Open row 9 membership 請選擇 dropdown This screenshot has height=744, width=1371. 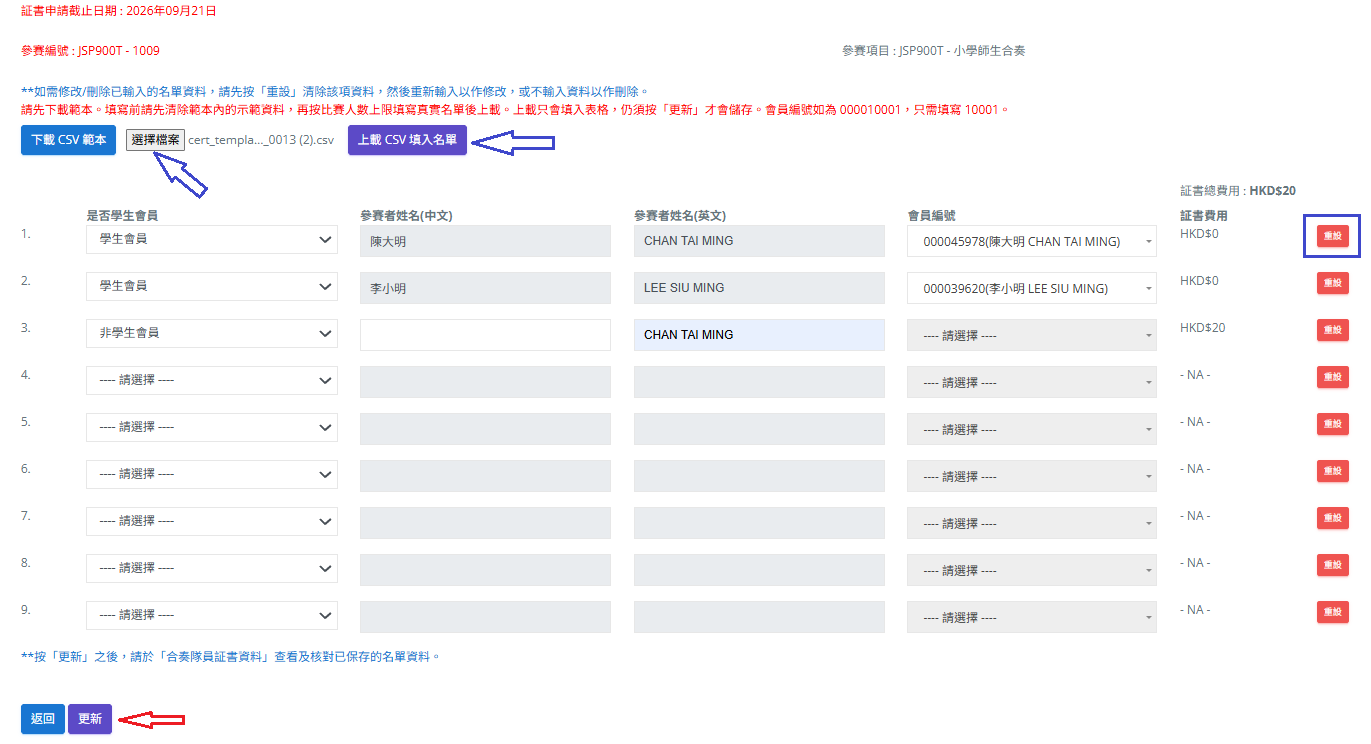pos(212,616)
